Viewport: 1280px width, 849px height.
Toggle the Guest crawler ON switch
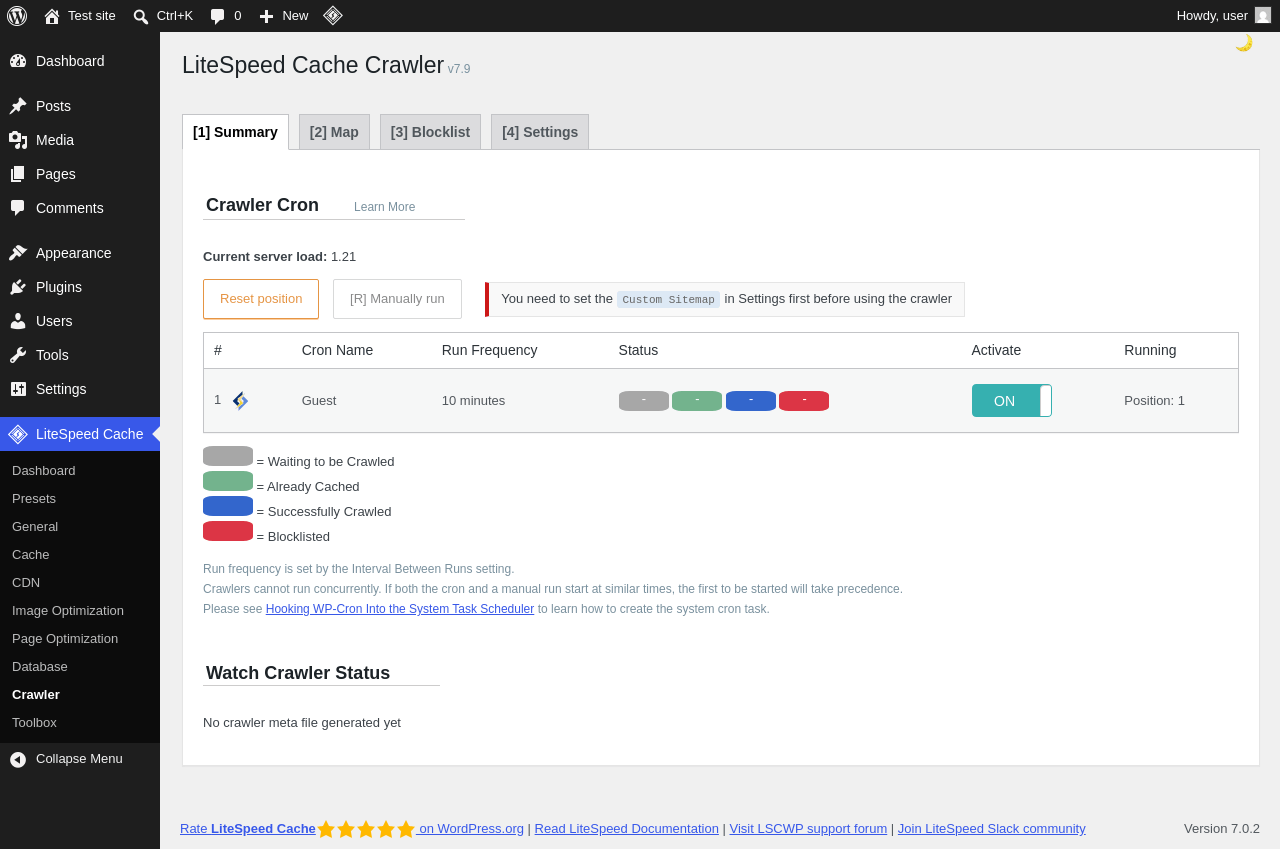(1011, 401)
